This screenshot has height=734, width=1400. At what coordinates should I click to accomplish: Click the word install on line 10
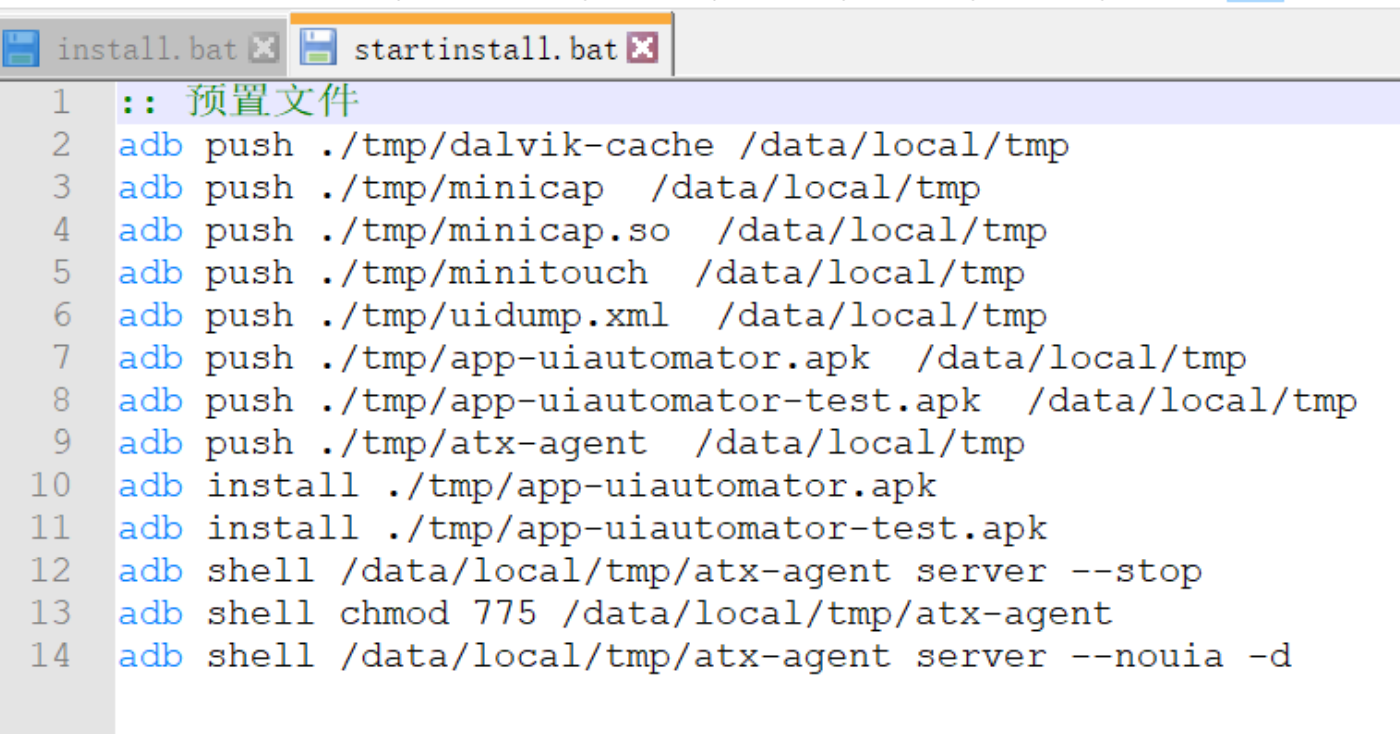pyautogui.click(x=283, y=486)
